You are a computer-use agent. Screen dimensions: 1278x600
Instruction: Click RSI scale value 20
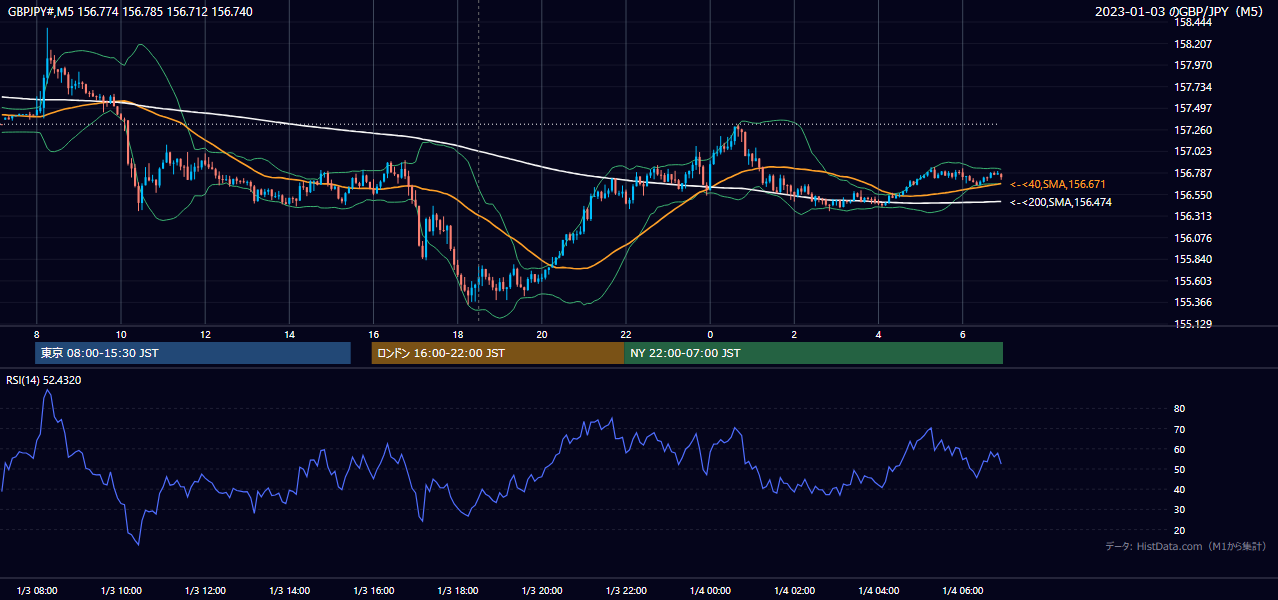tap(1180, 530)
